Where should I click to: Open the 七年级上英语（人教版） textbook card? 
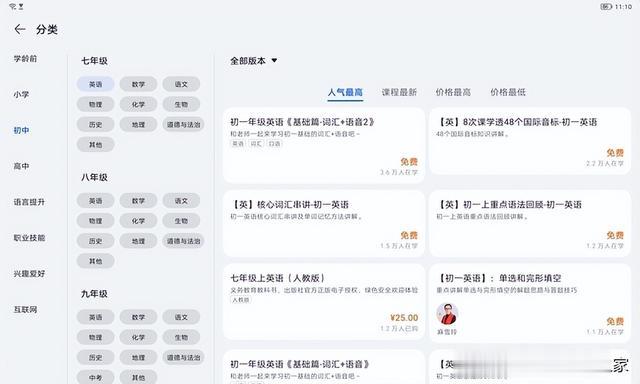[324, 302]
